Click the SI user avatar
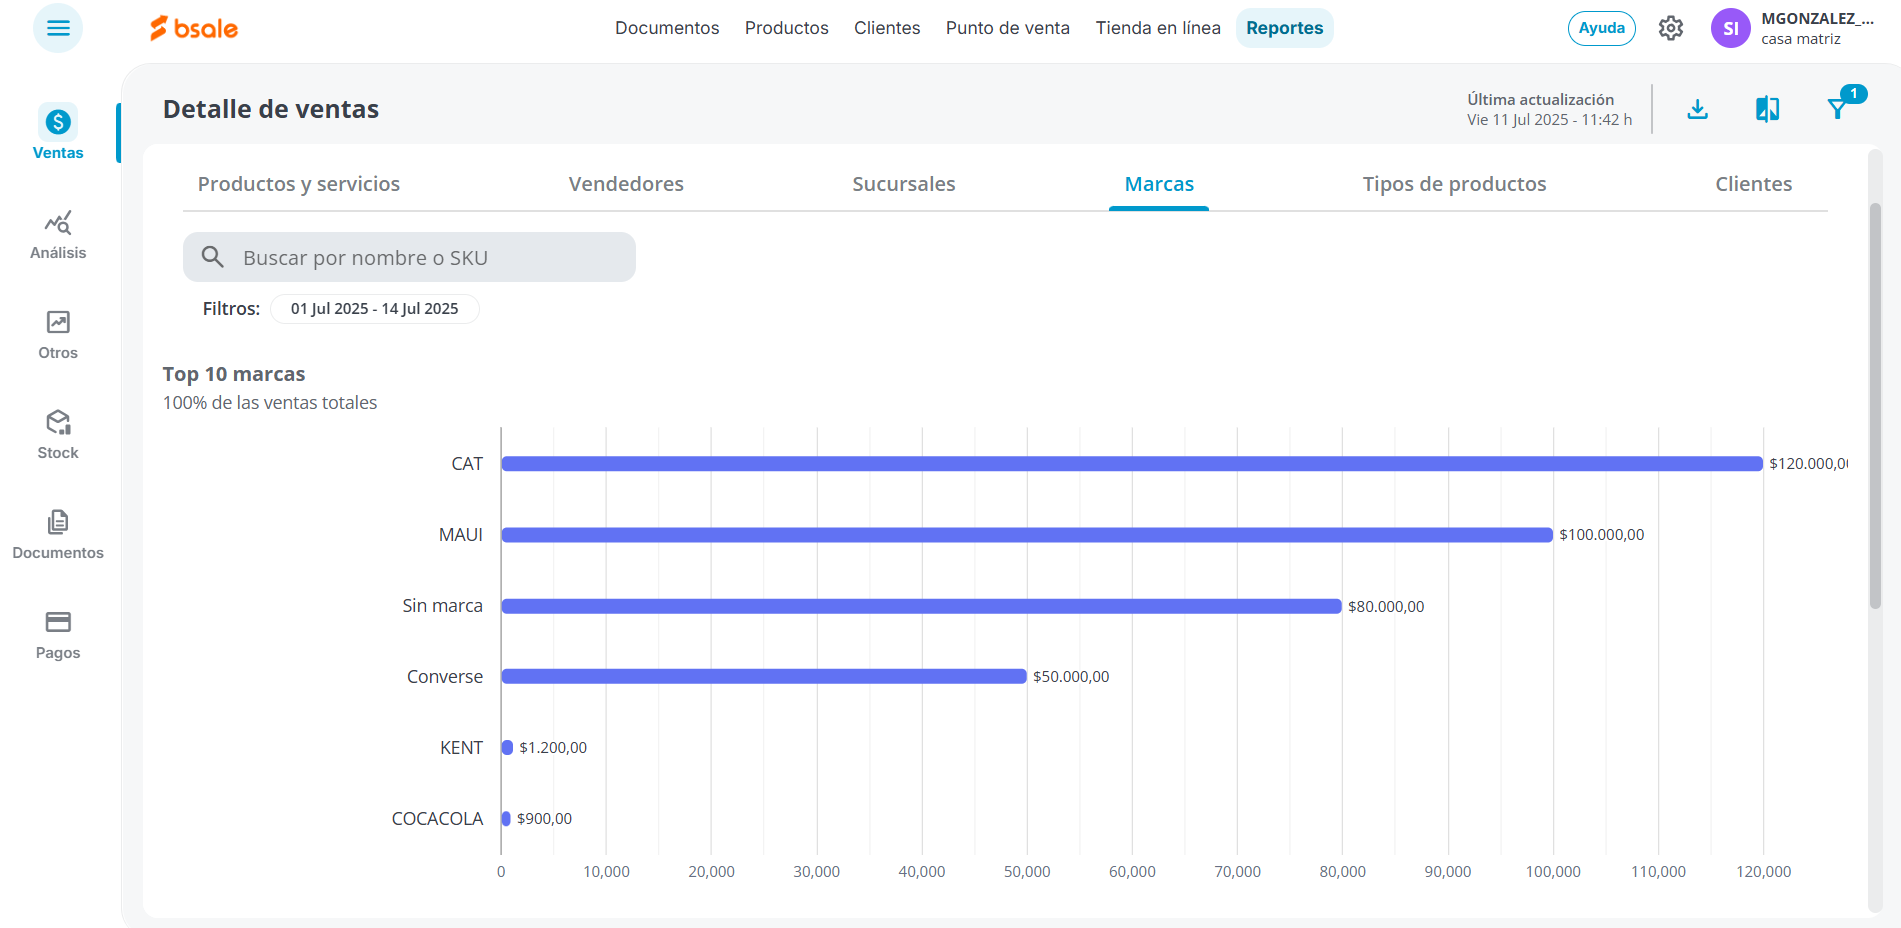This screenshot has width=1901, height=928. coord(1731,28)
